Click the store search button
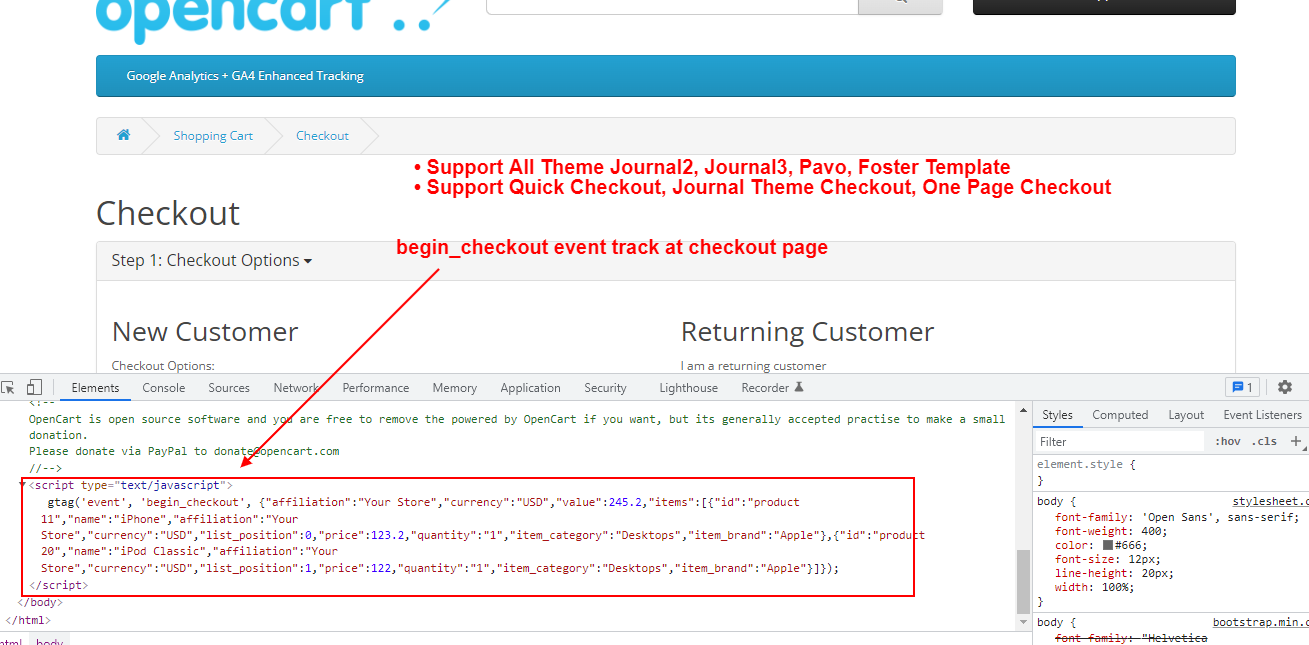The image size is (1309, 645). tap(900, 5)
